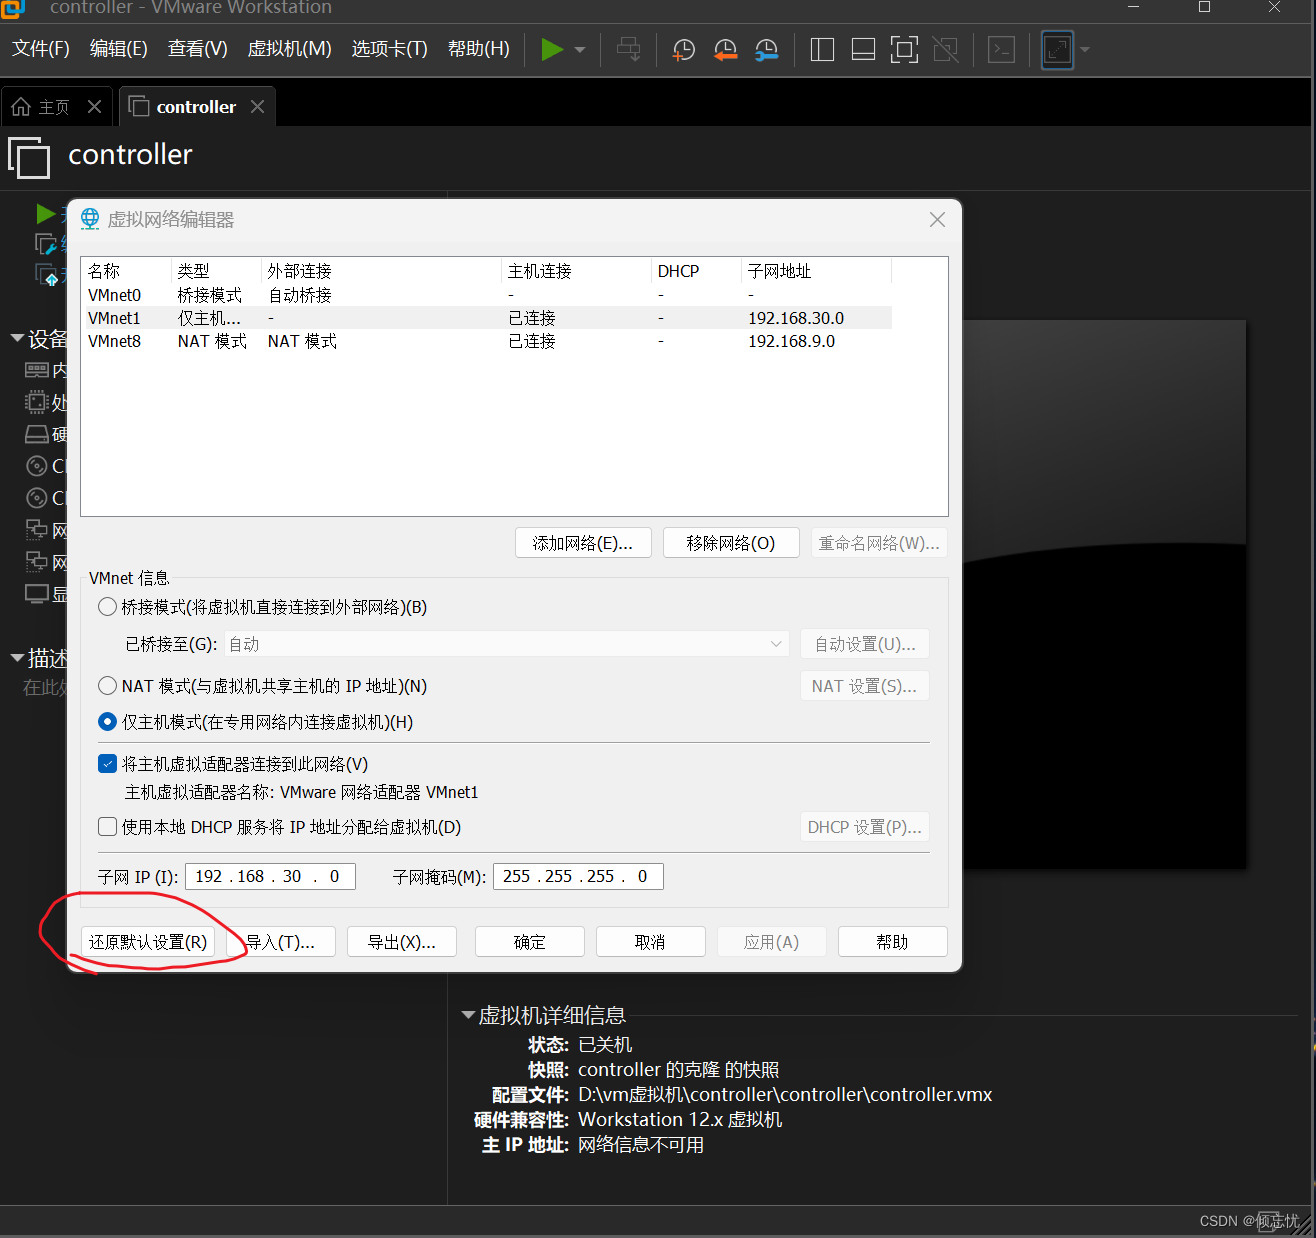Open the 选项卡(T) menu
The image size is (1316, 1238).
point(389,49)
